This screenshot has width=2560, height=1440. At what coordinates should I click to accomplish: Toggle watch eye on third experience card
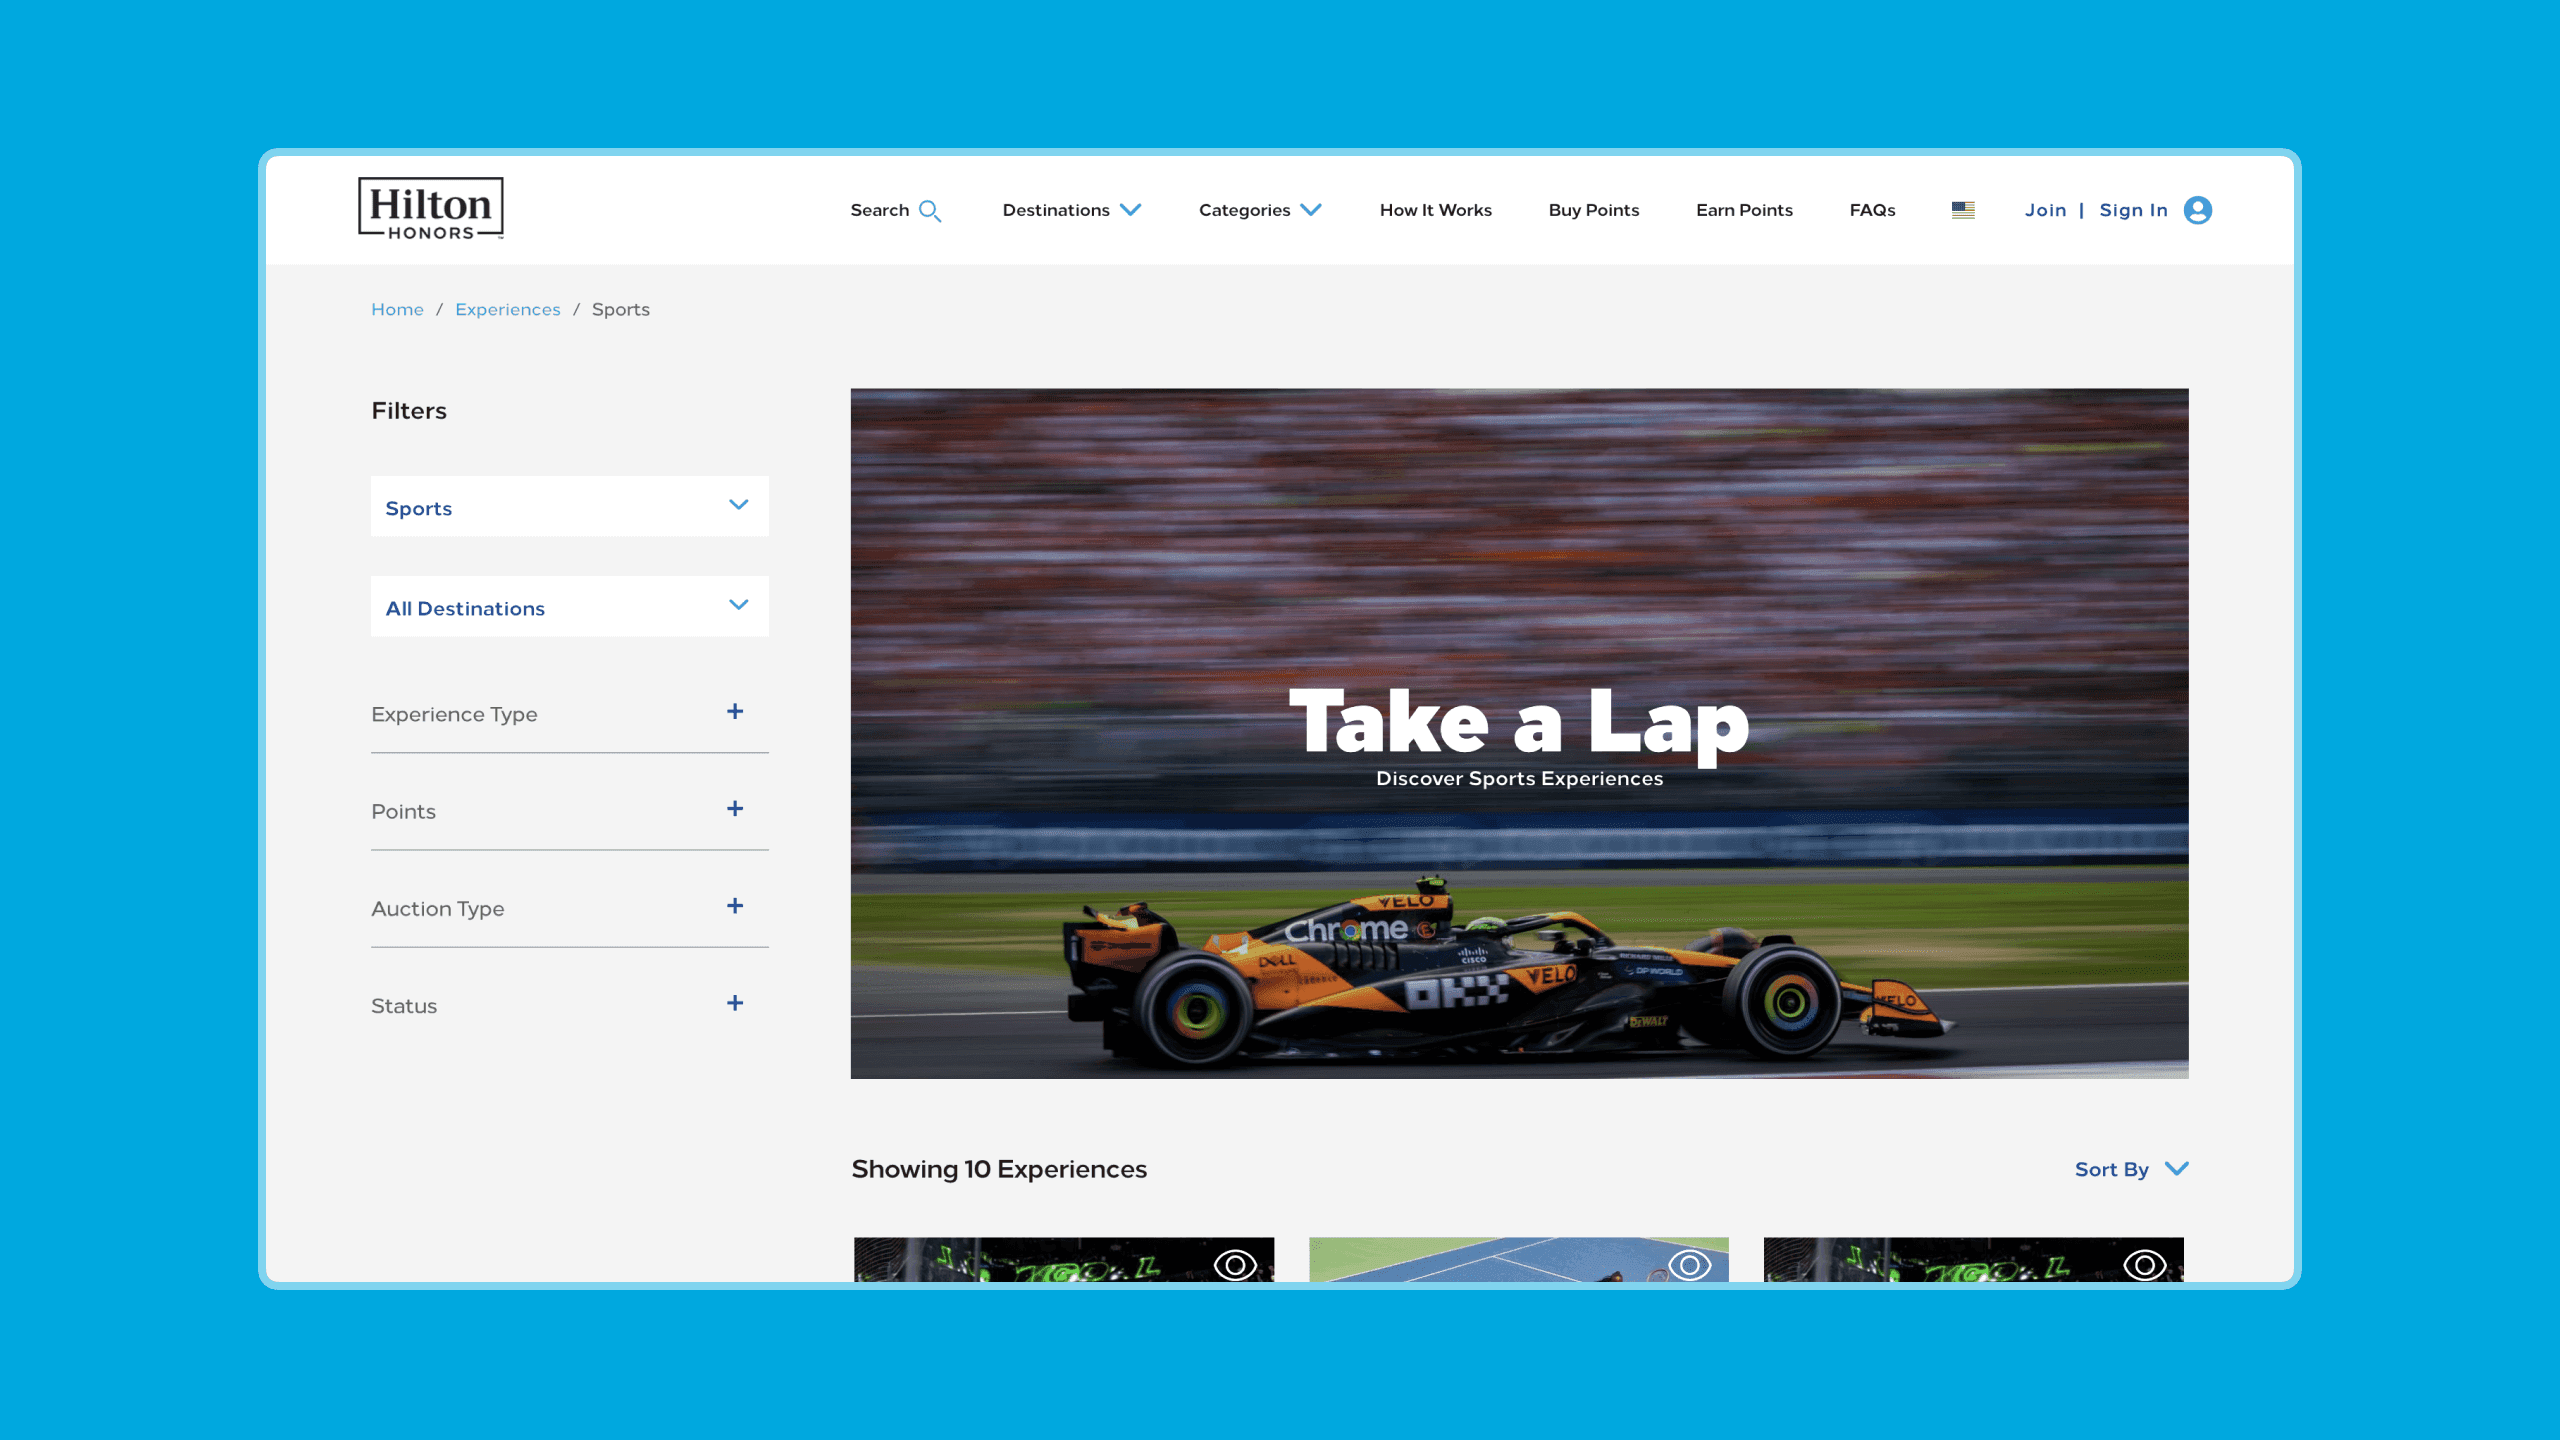coord(2145,1265)
